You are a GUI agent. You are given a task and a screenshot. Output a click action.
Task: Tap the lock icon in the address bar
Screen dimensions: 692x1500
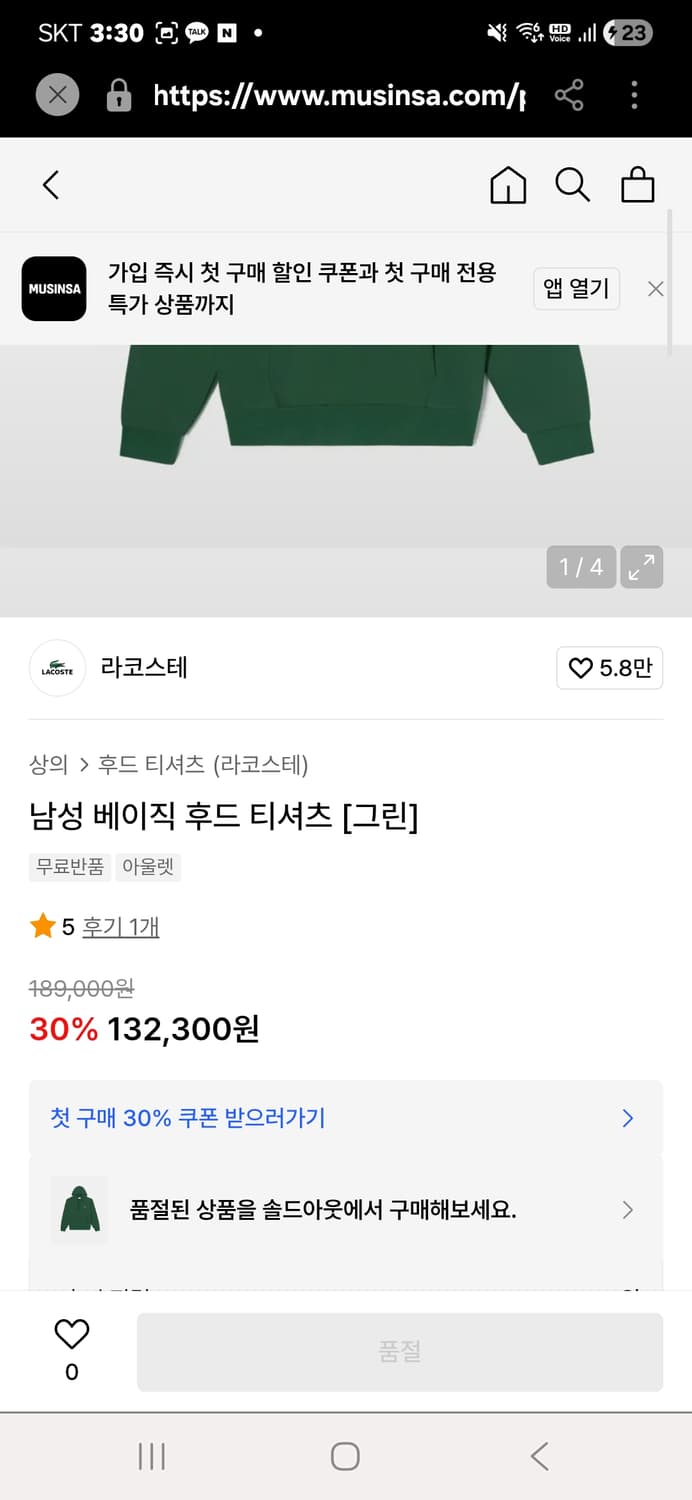[x=119, y=95]
